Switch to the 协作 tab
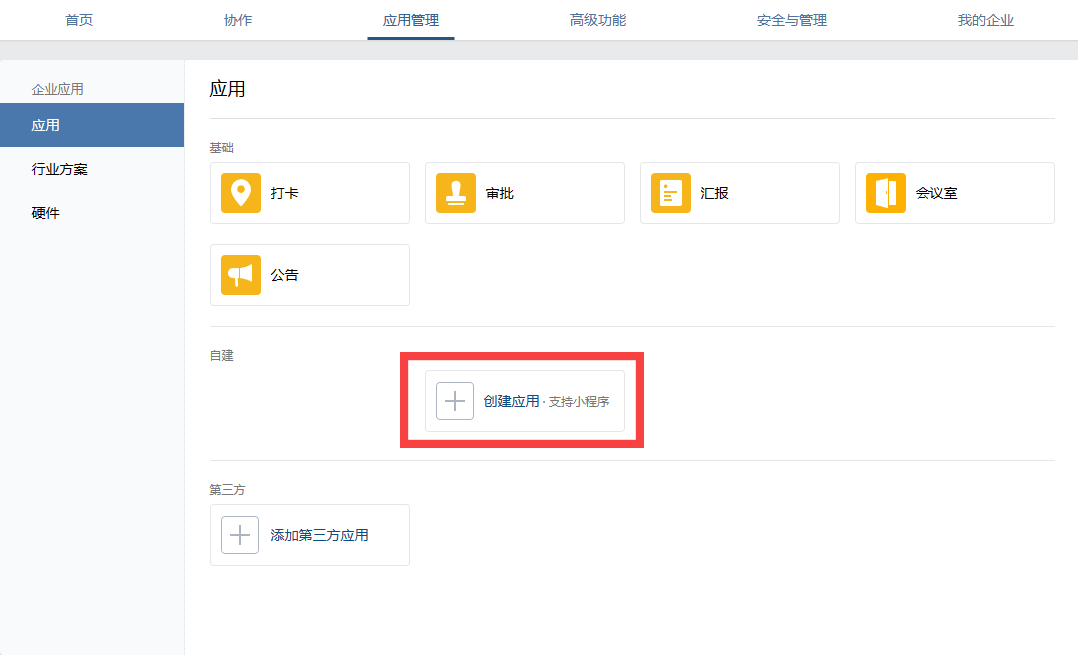 tap(238, 20)
